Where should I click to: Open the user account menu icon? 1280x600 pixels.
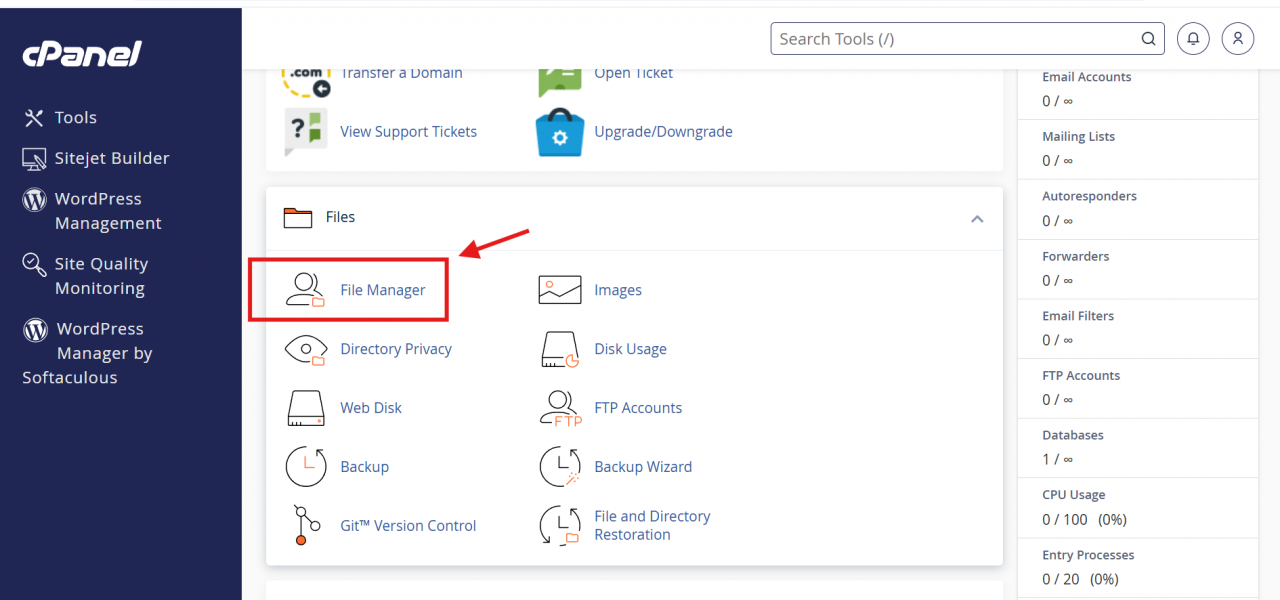click(x=1238, y=39)
